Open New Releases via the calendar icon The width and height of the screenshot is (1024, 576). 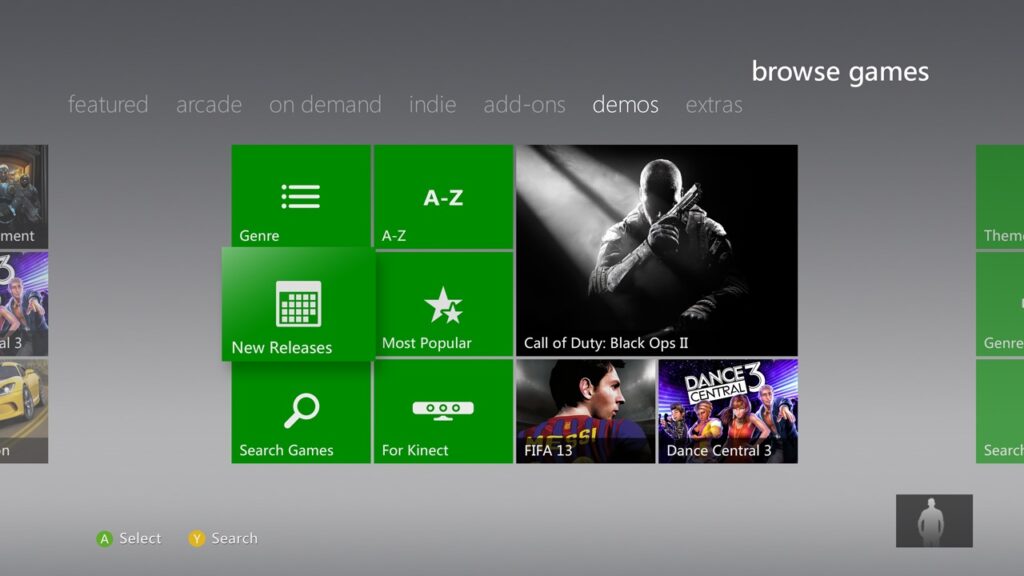point(298,300)
